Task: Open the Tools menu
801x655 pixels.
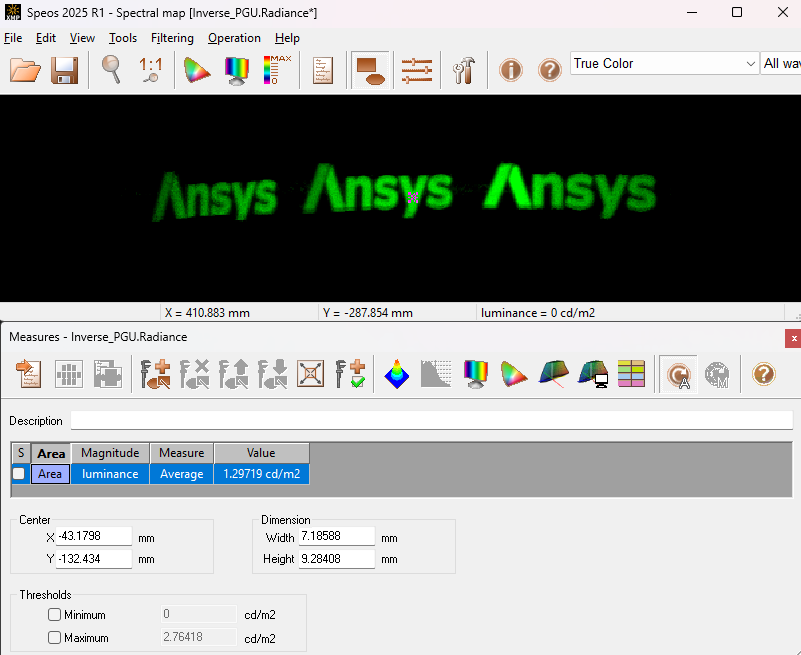Action: (x=123, y=38)
